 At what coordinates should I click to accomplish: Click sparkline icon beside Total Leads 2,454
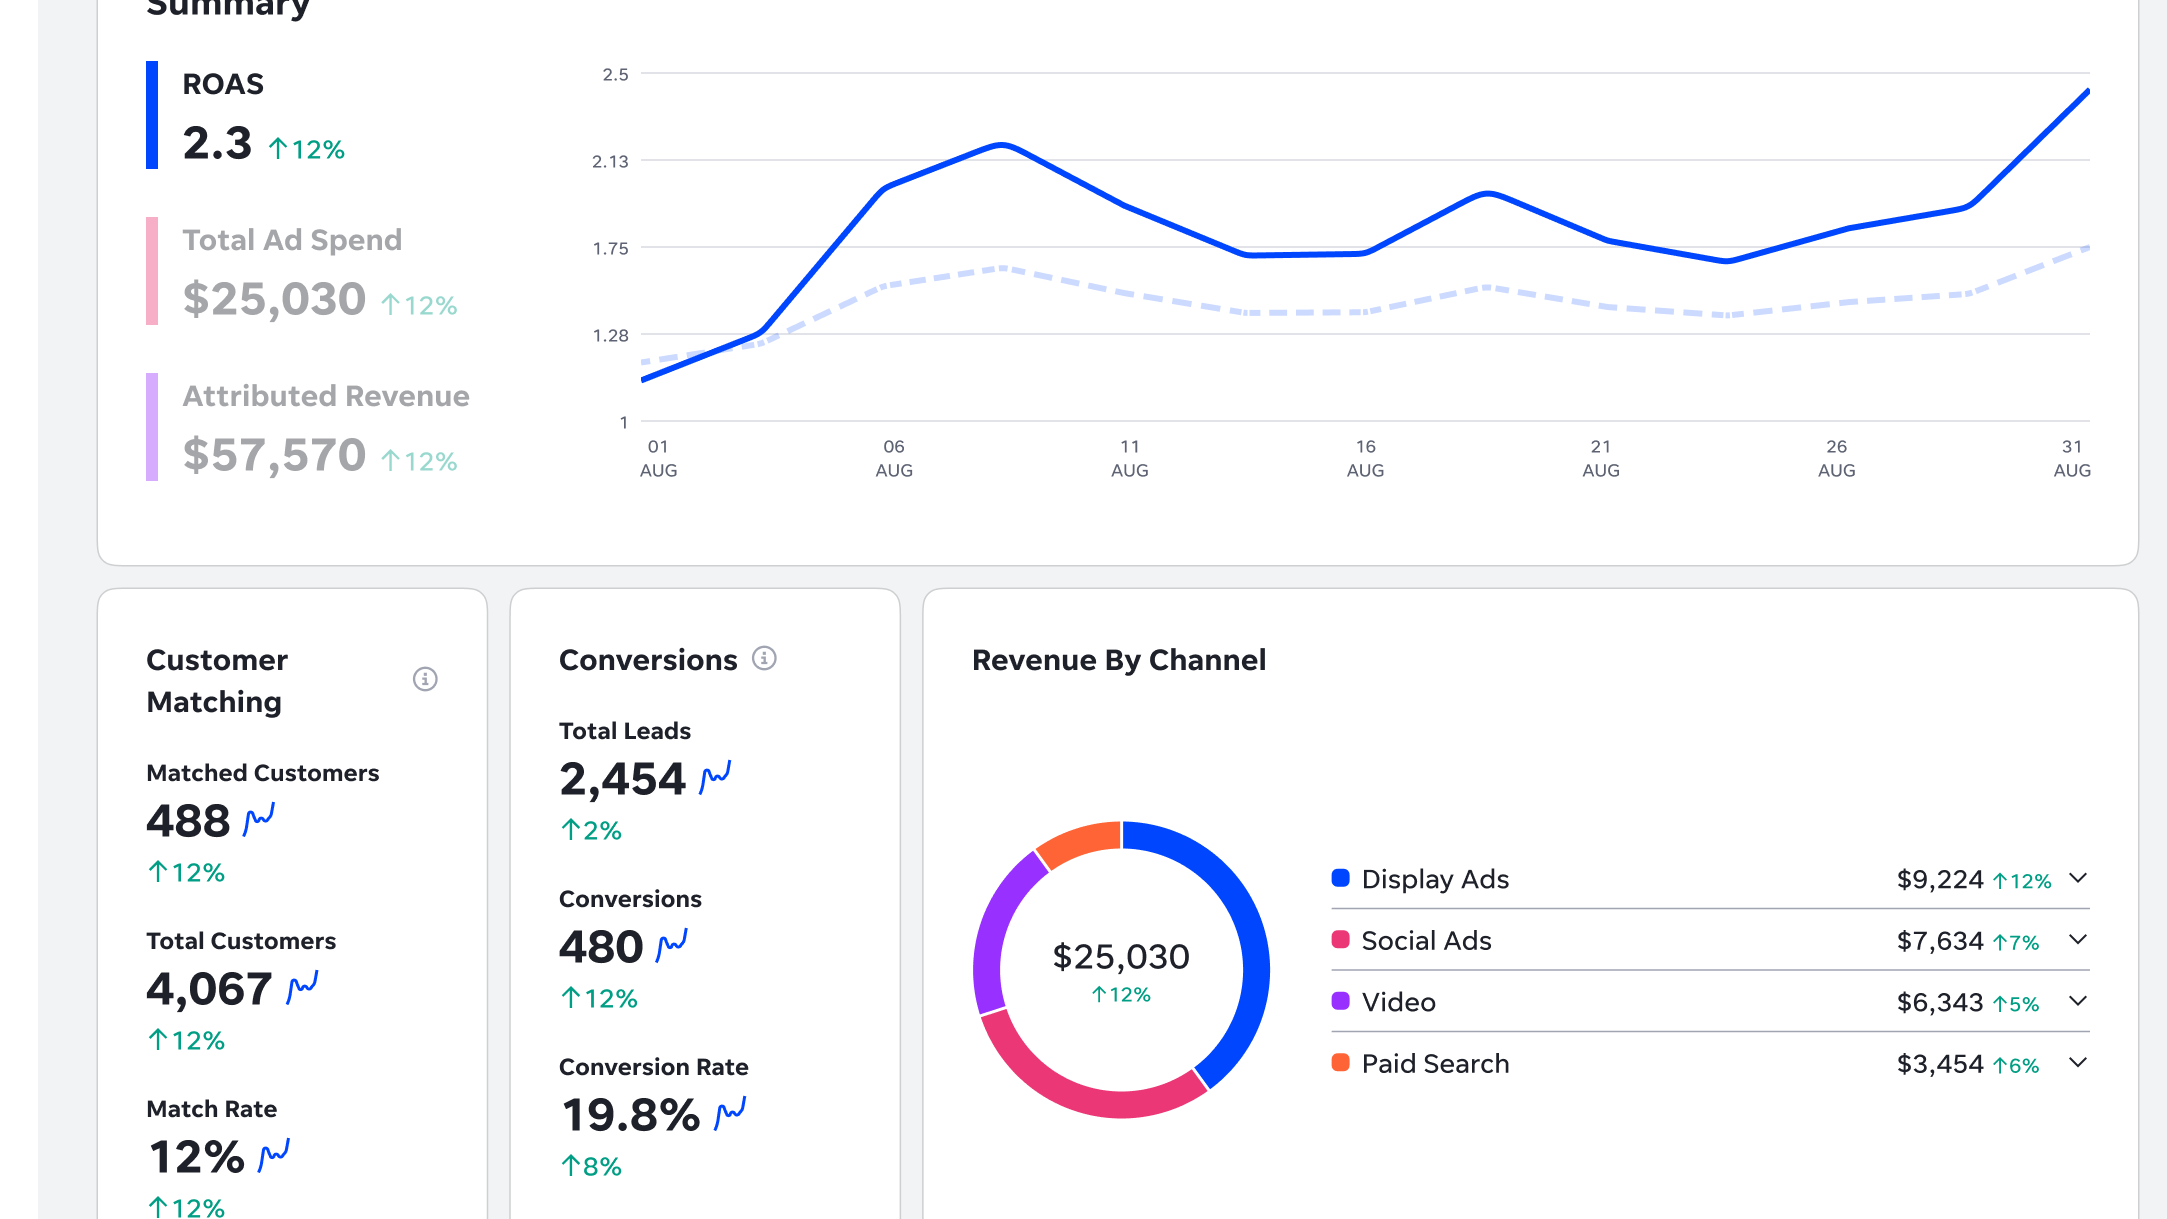coord(715,777)
